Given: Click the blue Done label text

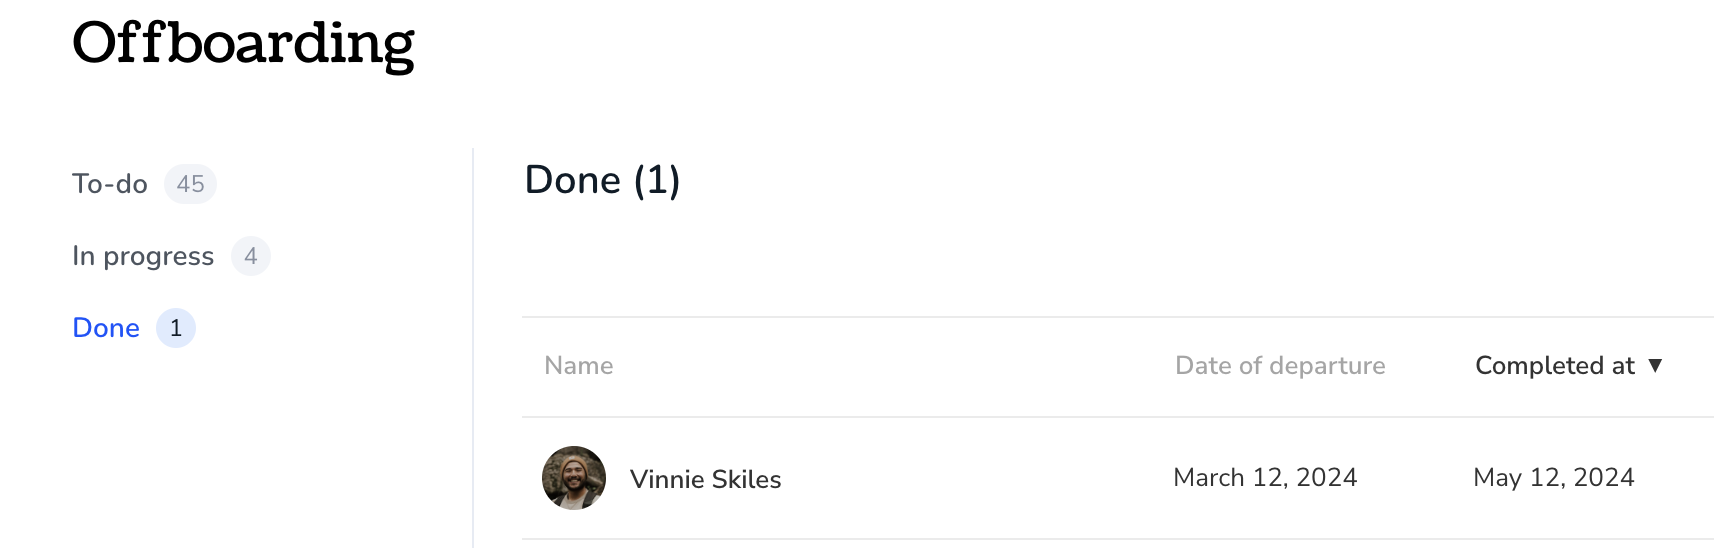Looking at the screenshot, I should coord(106,328).
